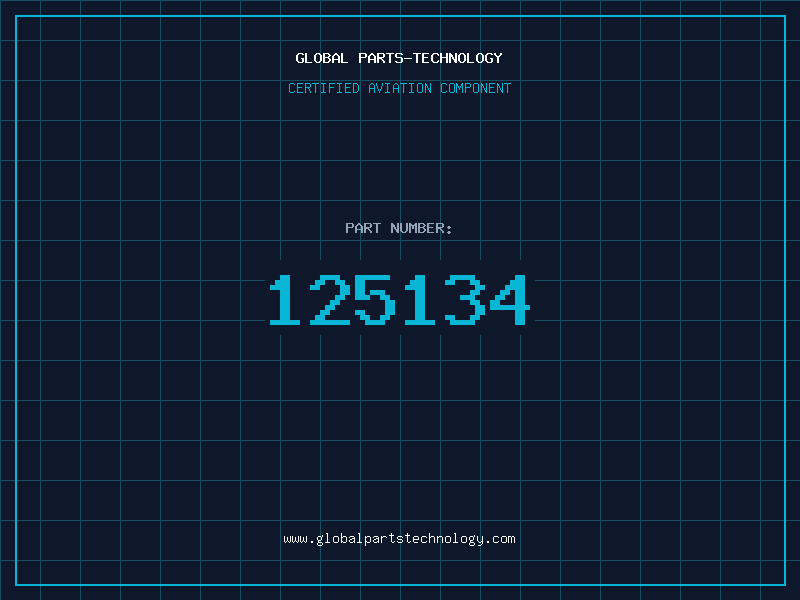Open the www.globalpartstechnology.com link
This screenshot has height=600, width=800.
pos(399,539)
